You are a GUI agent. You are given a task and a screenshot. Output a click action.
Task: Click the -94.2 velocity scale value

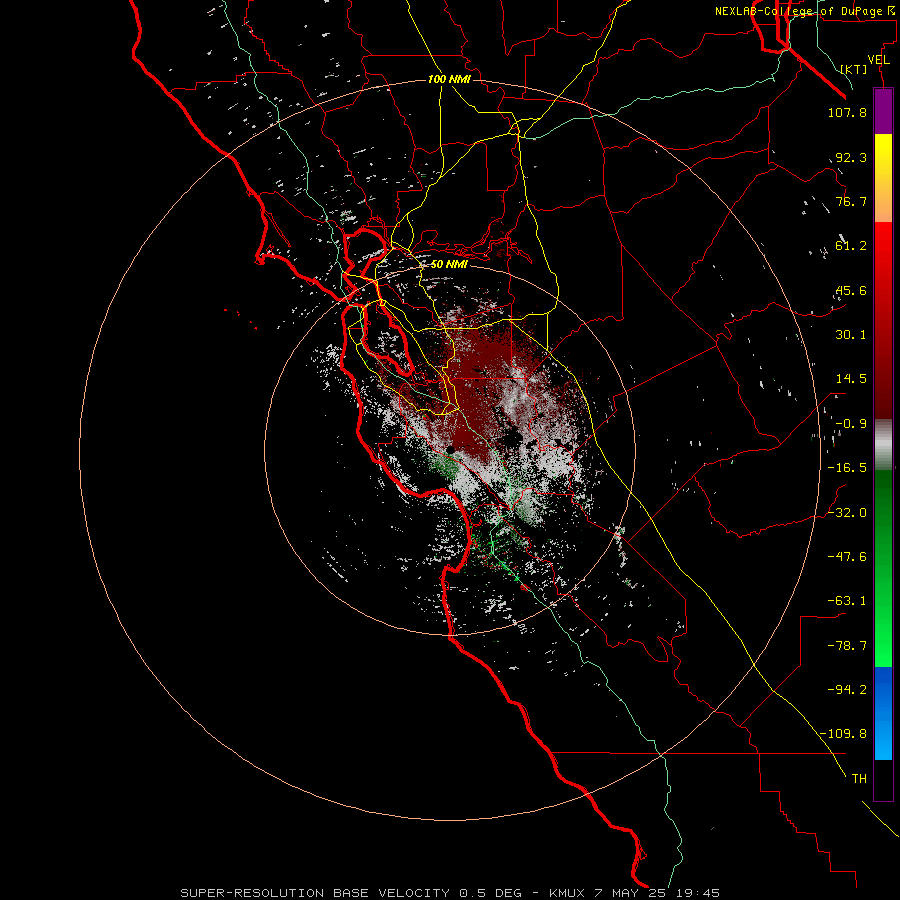(x=847, y=690)
